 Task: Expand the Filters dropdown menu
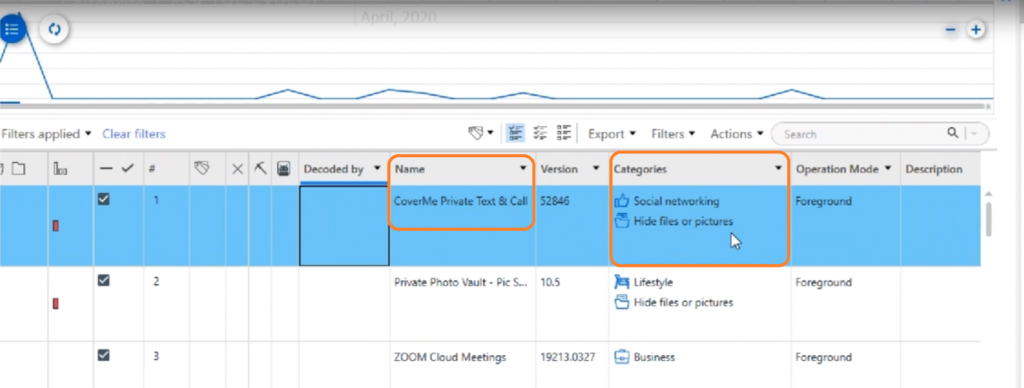point(673,134)
